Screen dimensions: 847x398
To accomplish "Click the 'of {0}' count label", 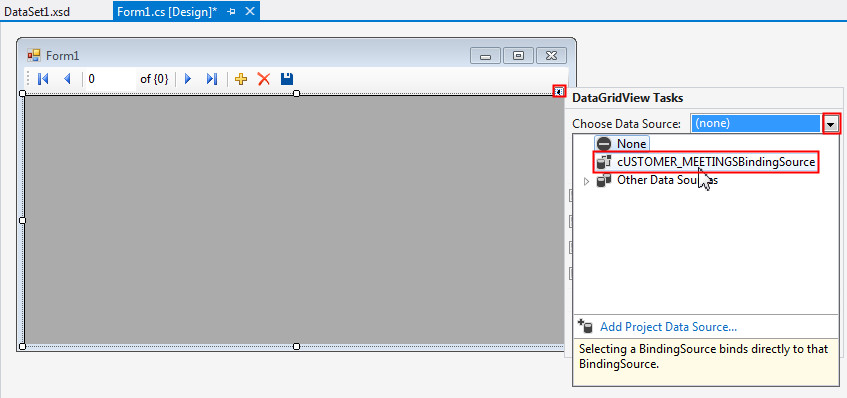I will click(x=154, y=79).
